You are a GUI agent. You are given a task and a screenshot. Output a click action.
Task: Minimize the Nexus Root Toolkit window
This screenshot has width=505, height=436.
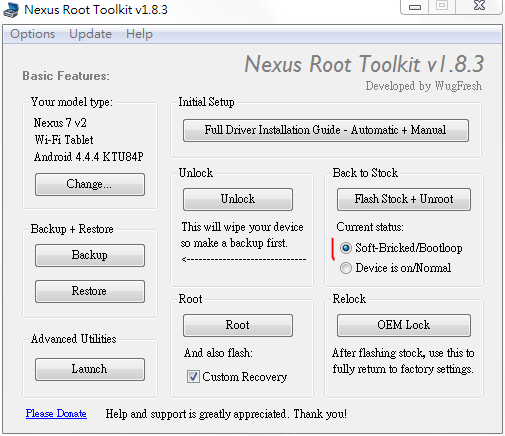click(x=415, y=7)
